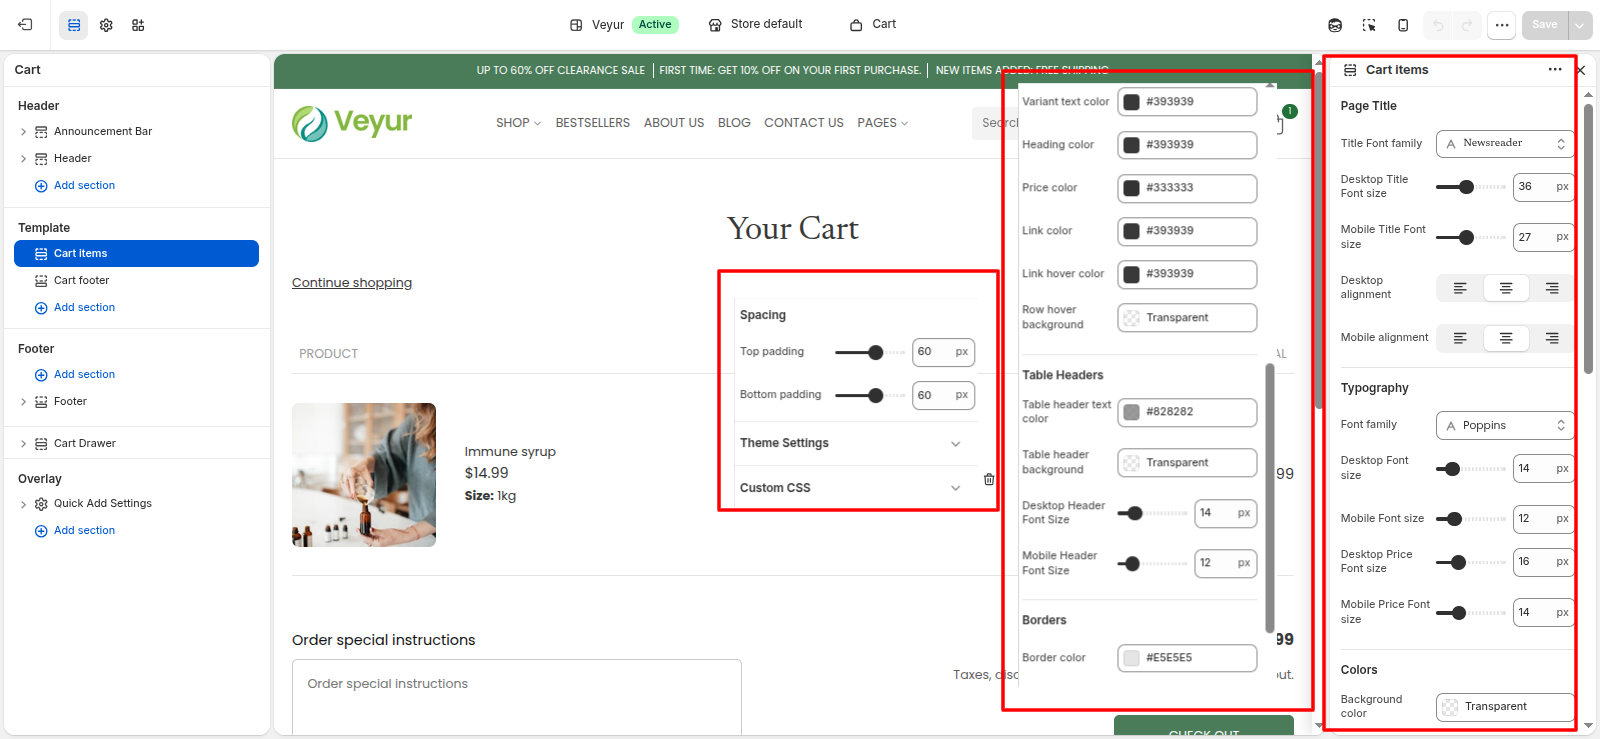
Task: Open the Save button dropdown arrow
Action: coord(1580,25)
